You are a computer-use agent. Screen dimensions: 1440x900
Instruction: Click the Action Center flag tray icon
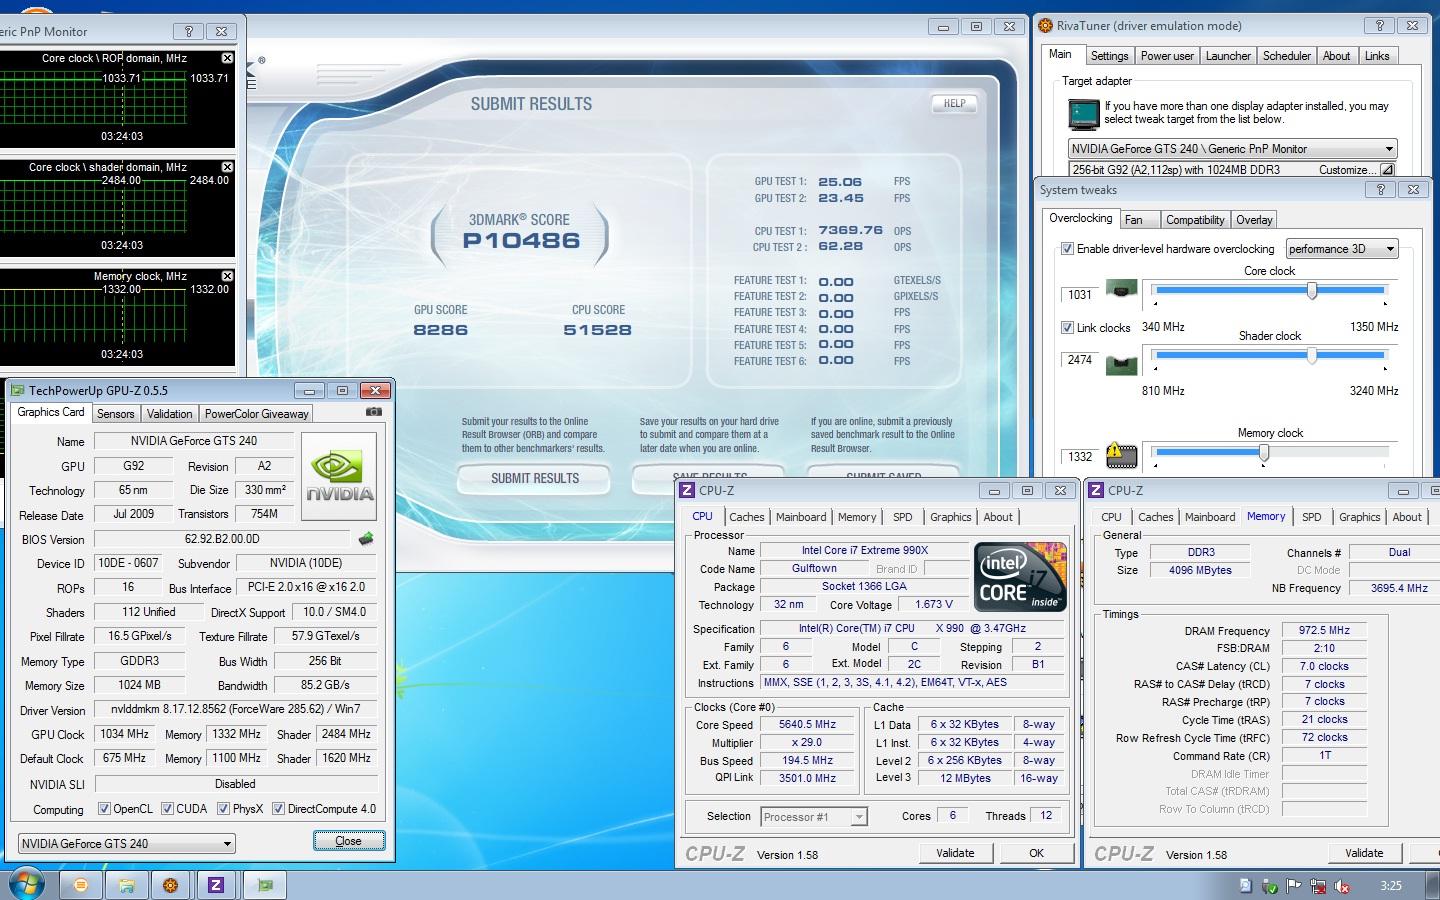click(x=1294, y=886)
